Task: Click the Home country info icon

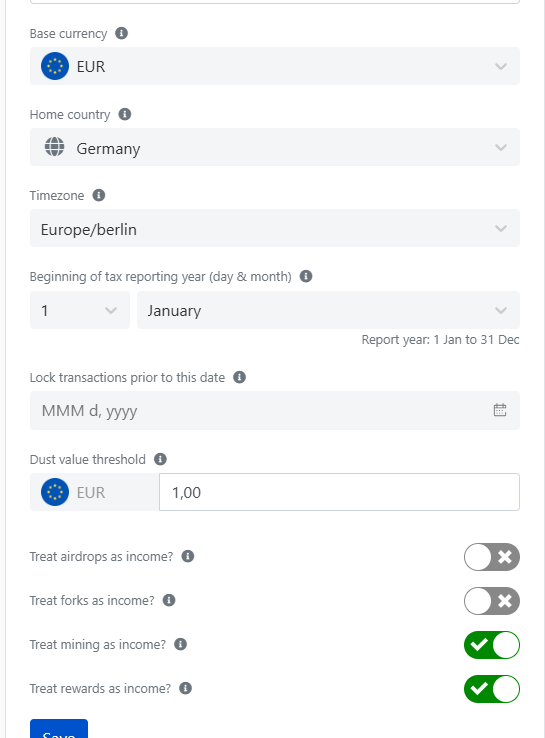Action: tap(125, 114)
